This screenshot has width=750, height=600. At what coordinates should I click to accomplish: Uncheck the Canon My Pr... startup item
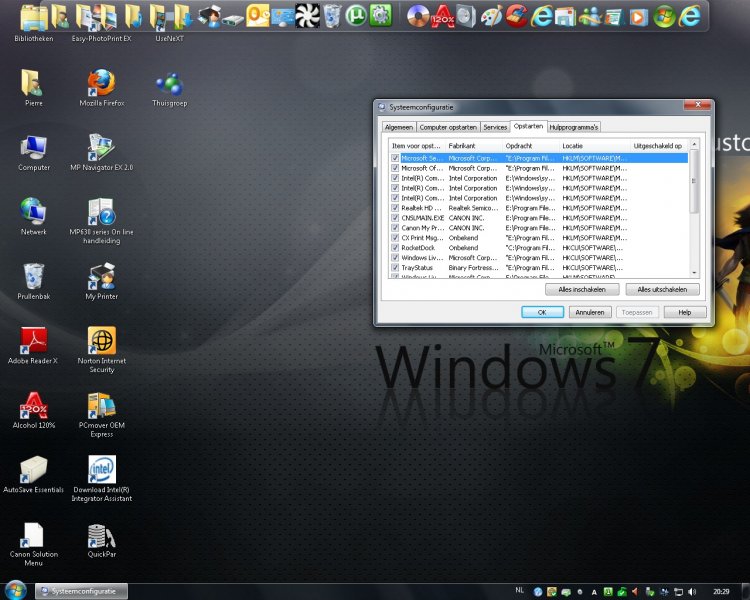(x=395, y=228)
